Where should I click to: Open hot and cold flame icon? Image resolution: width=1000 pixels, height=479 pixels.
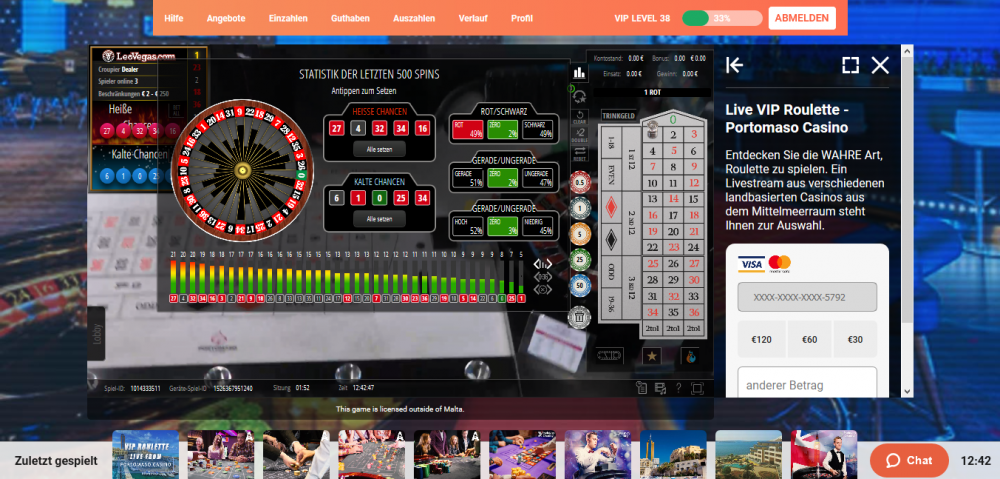coord(690,356)
